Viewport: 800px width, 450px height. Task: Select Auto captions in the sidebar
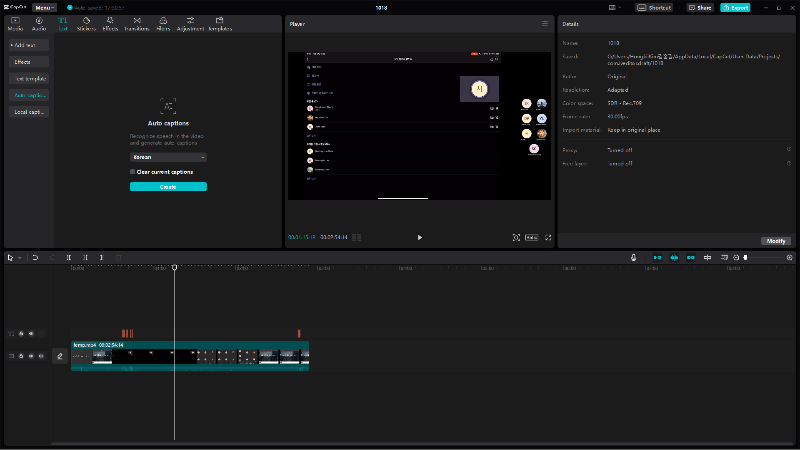tap(29, 95)
